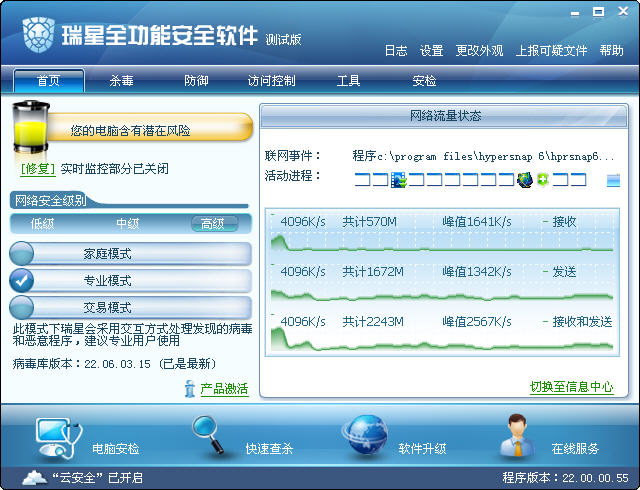This screenshot has height=490, width=640.
Task: Click the 电脑安检 button label
Action: pos(116,449)
